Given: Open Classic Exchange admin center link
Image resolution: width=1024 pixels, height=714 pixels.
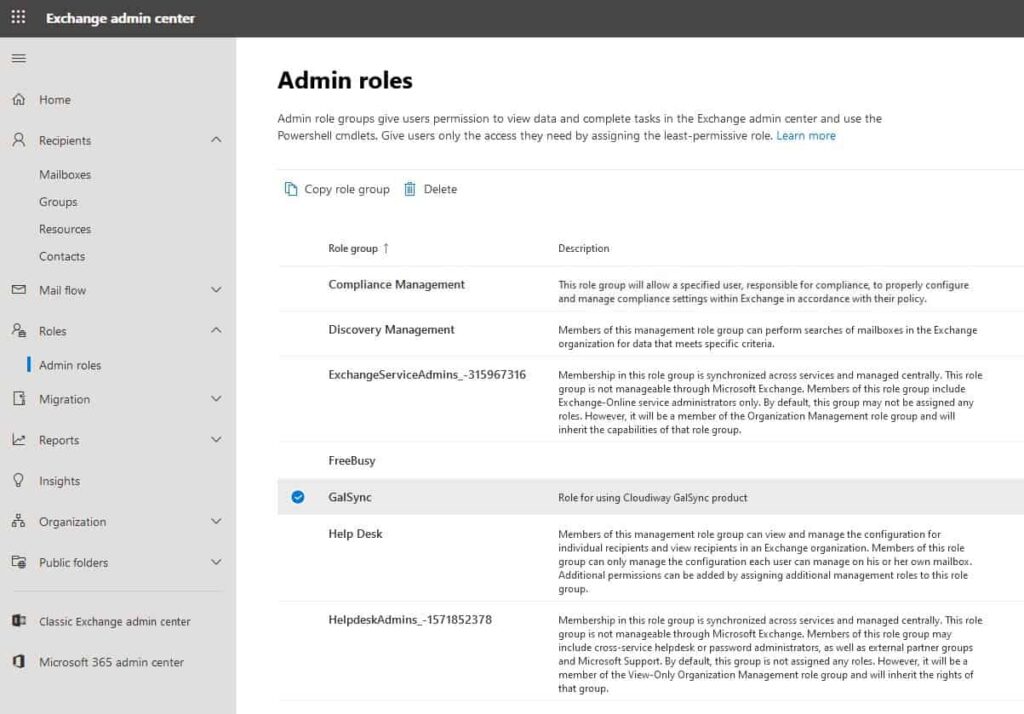Looking at the screenshot, I should click(x=114, y=621).
